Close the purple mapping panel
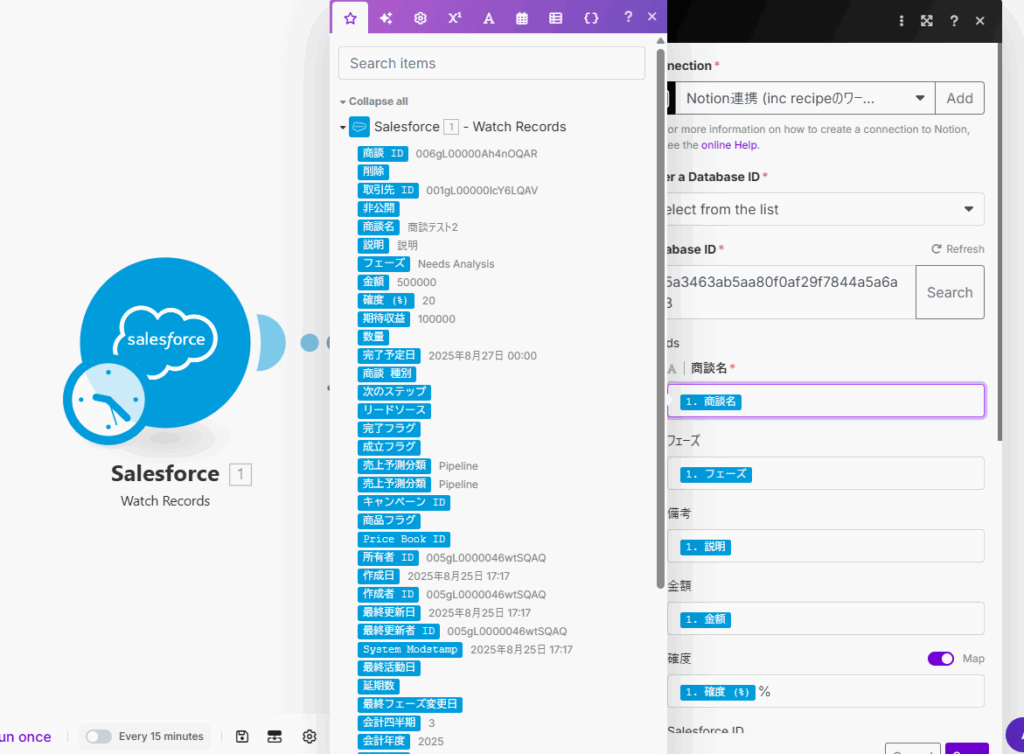 [x=652, y=17]
